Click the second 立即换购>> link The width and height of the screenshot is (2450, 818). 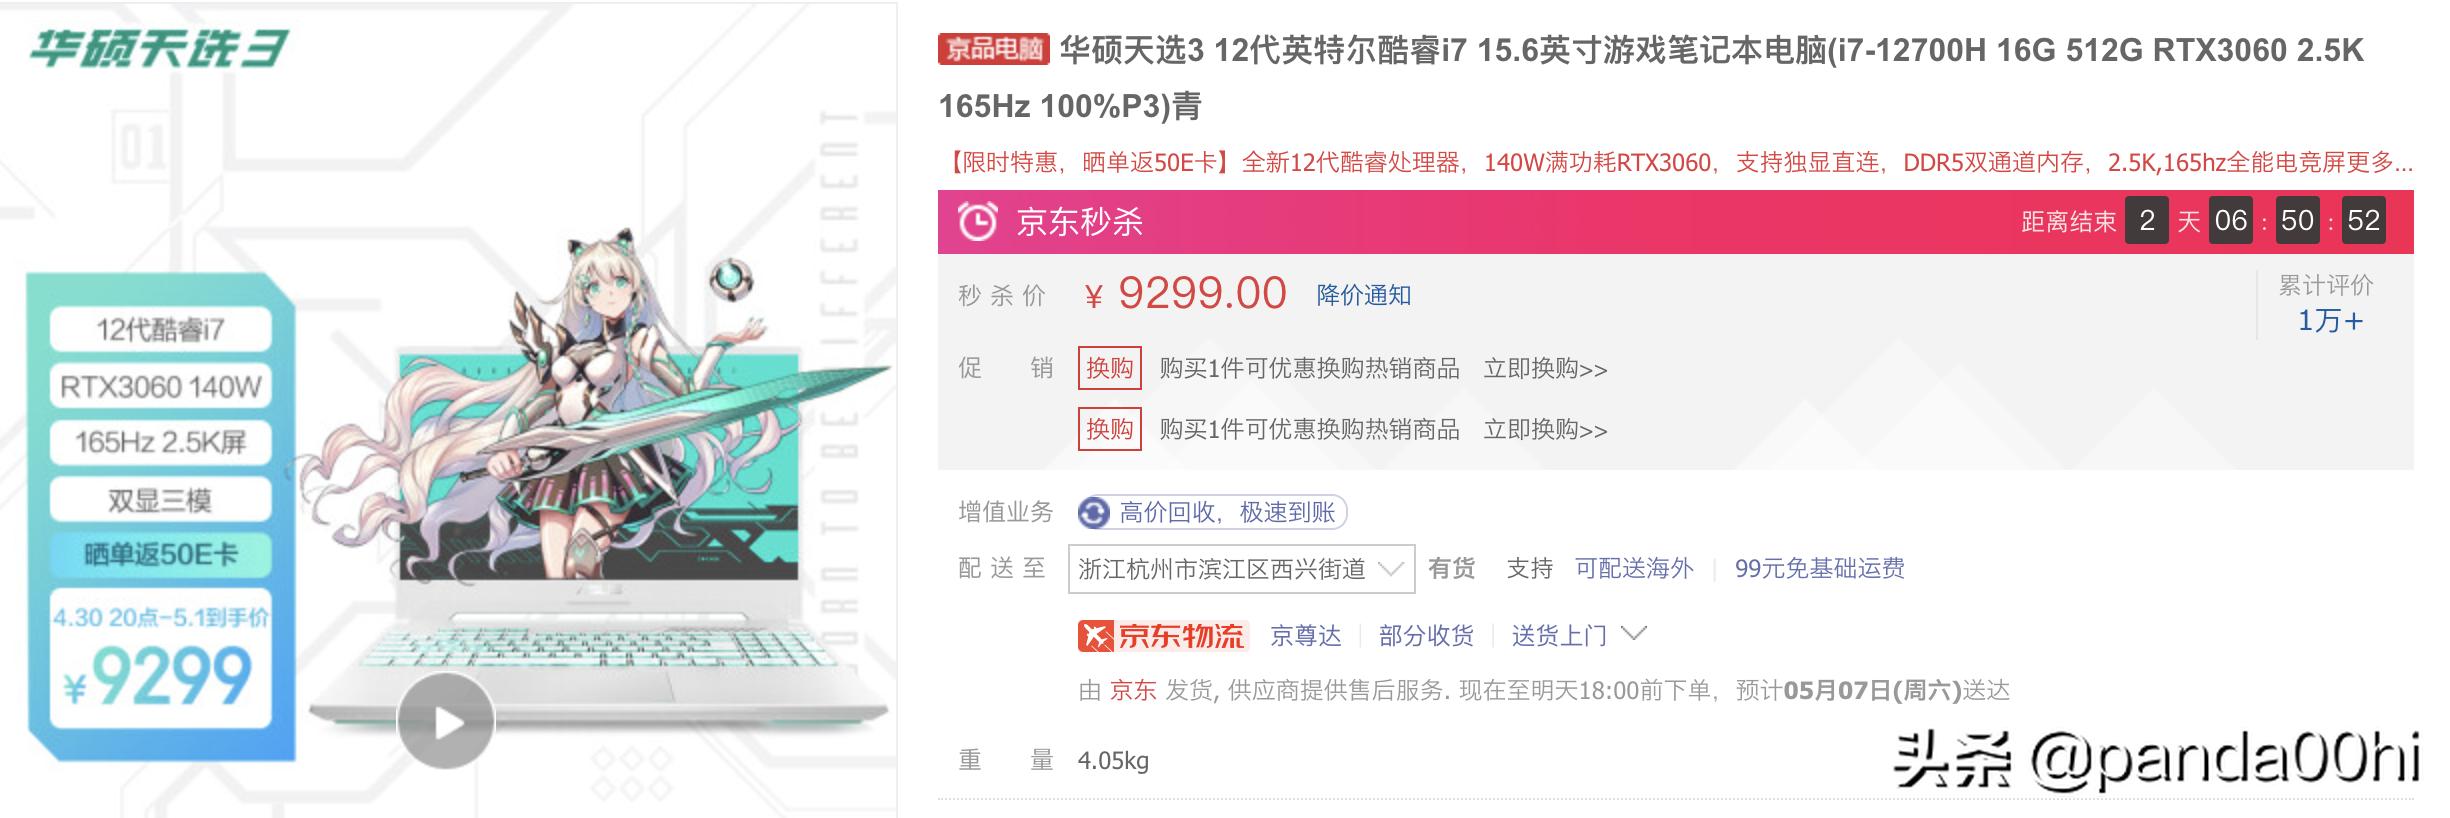point(1545,430)
